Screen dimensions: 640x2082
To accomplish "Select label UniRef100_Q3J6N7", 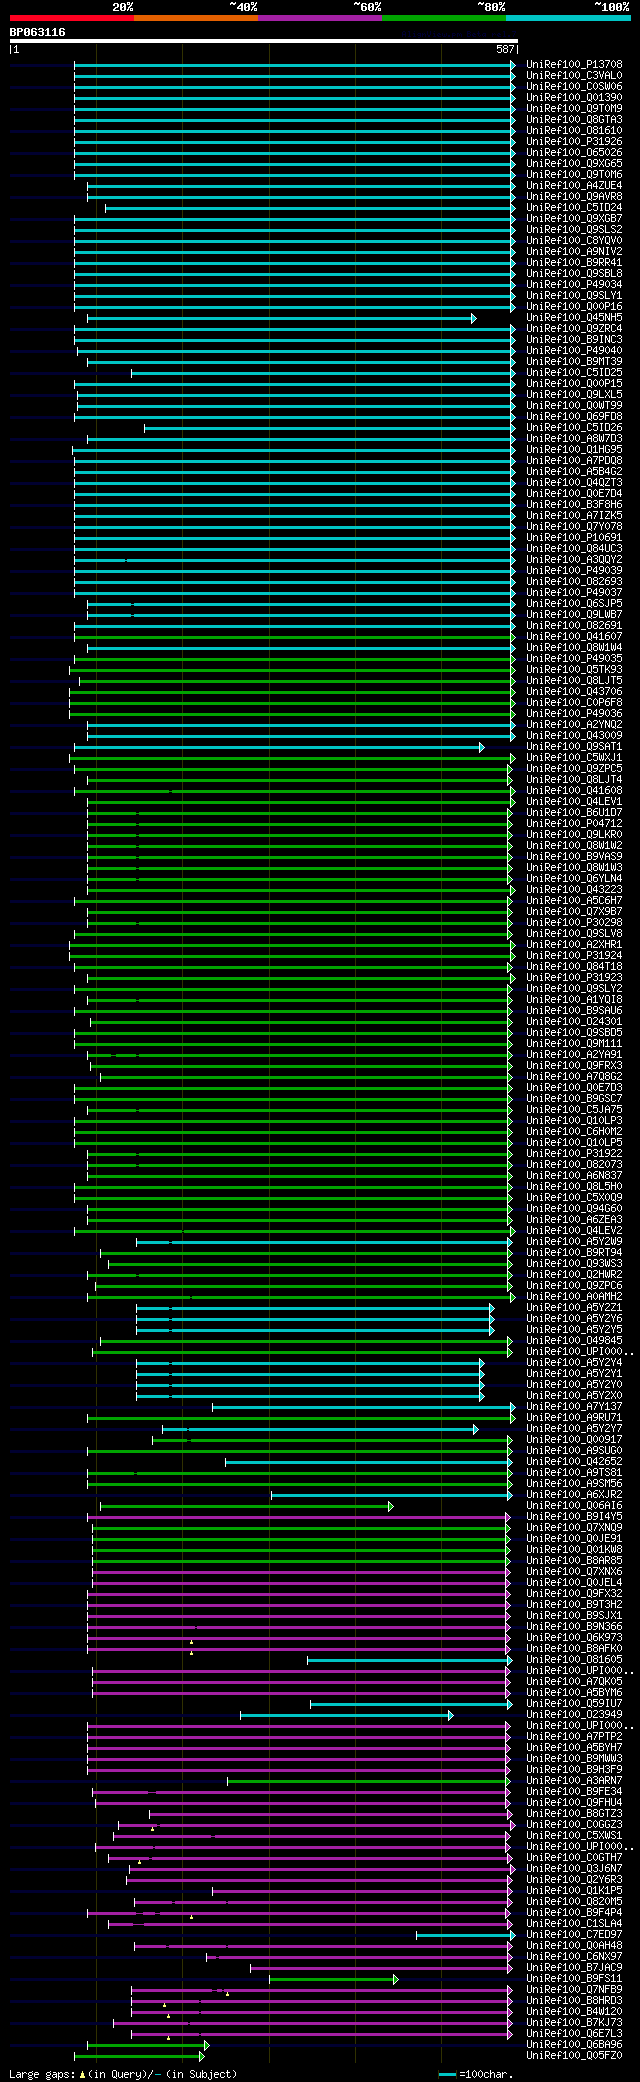I will tap(574, 1869).
